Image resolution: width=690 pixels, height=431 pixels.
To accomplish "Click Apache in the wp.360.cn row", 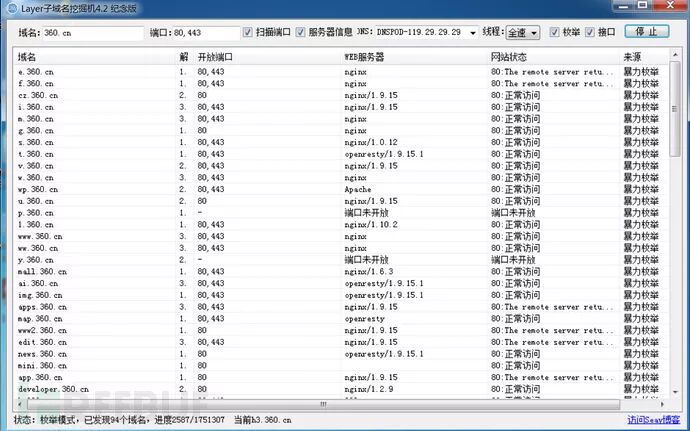I will [358, 189].
